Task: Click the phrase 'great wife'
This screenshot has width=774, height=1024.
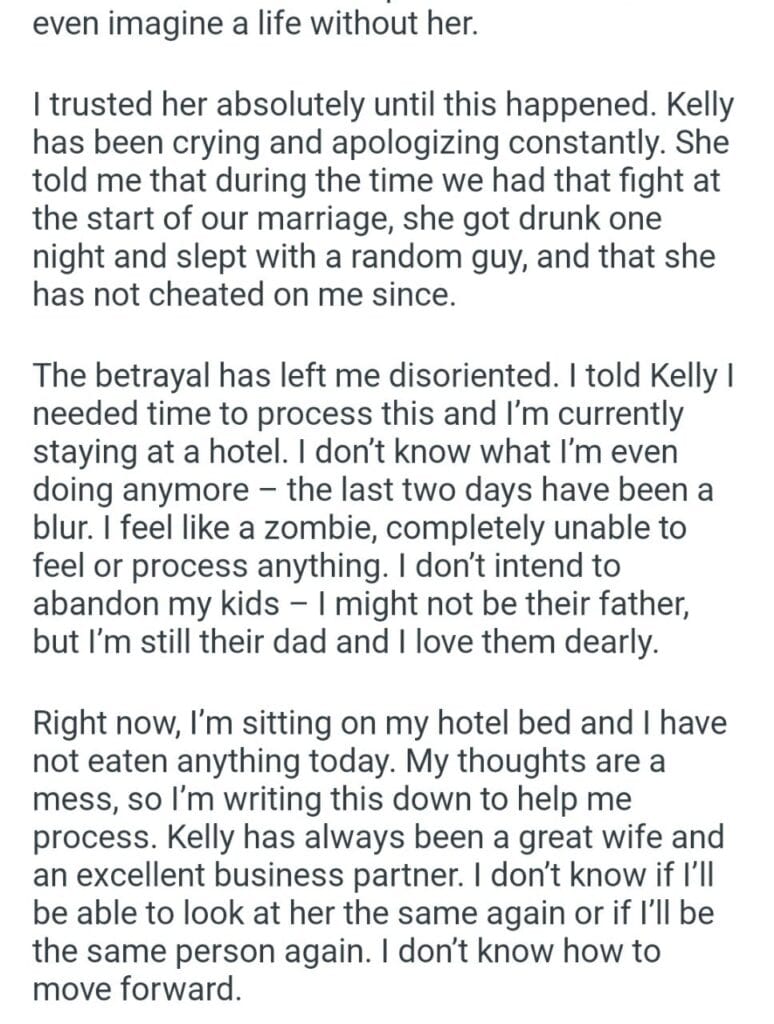Action: 607,837
